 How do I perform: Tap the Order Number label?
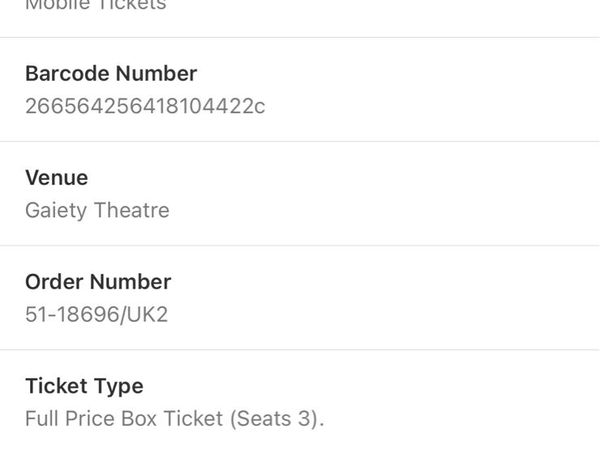point(97,282)
